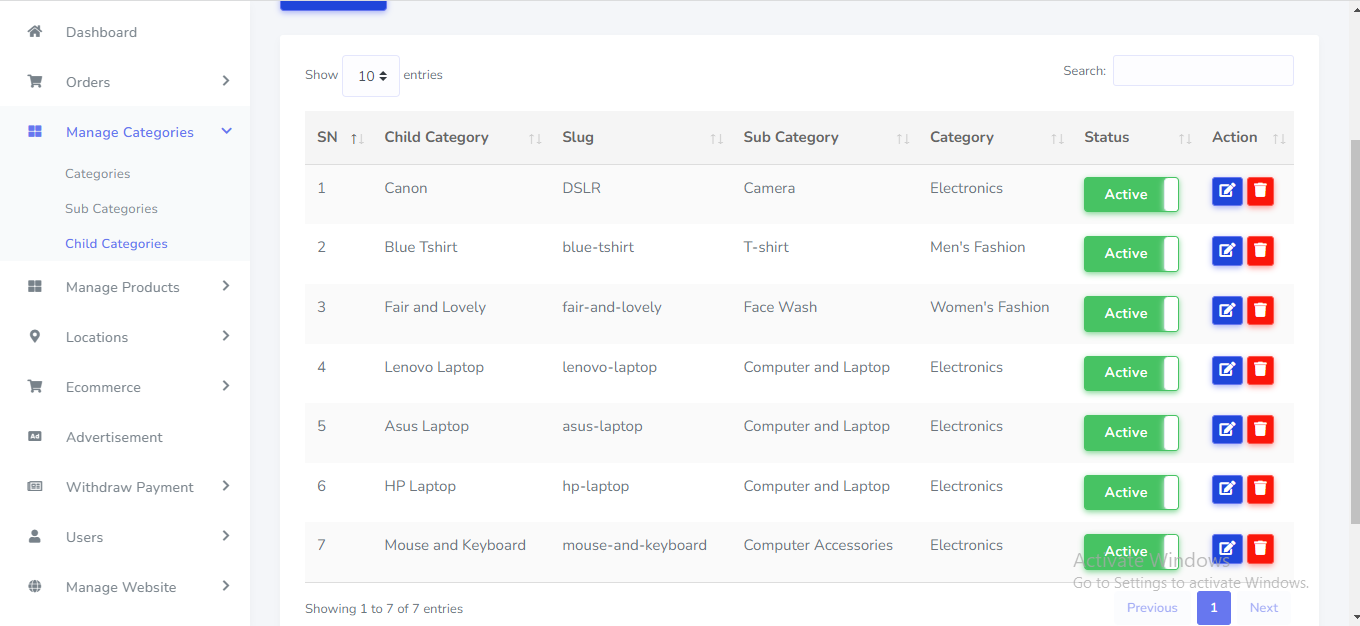Click page 1 pagination button
This screenshot has height=626, width=1360.
tap(1213, 608)
